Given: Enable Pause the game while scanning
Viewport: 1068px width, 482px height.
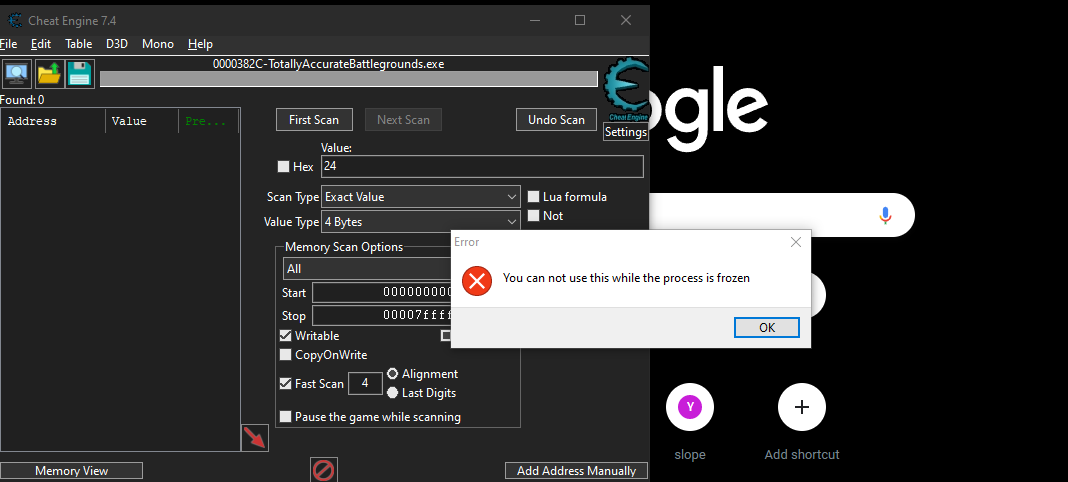Looking at the screenshot, I should [286, 417].
